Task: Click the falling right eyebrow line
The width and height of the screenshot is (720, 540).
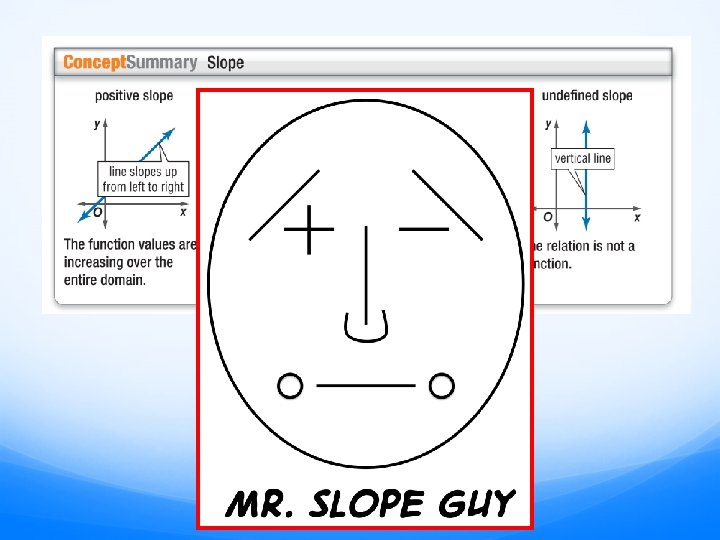Action: pos(448,205)
